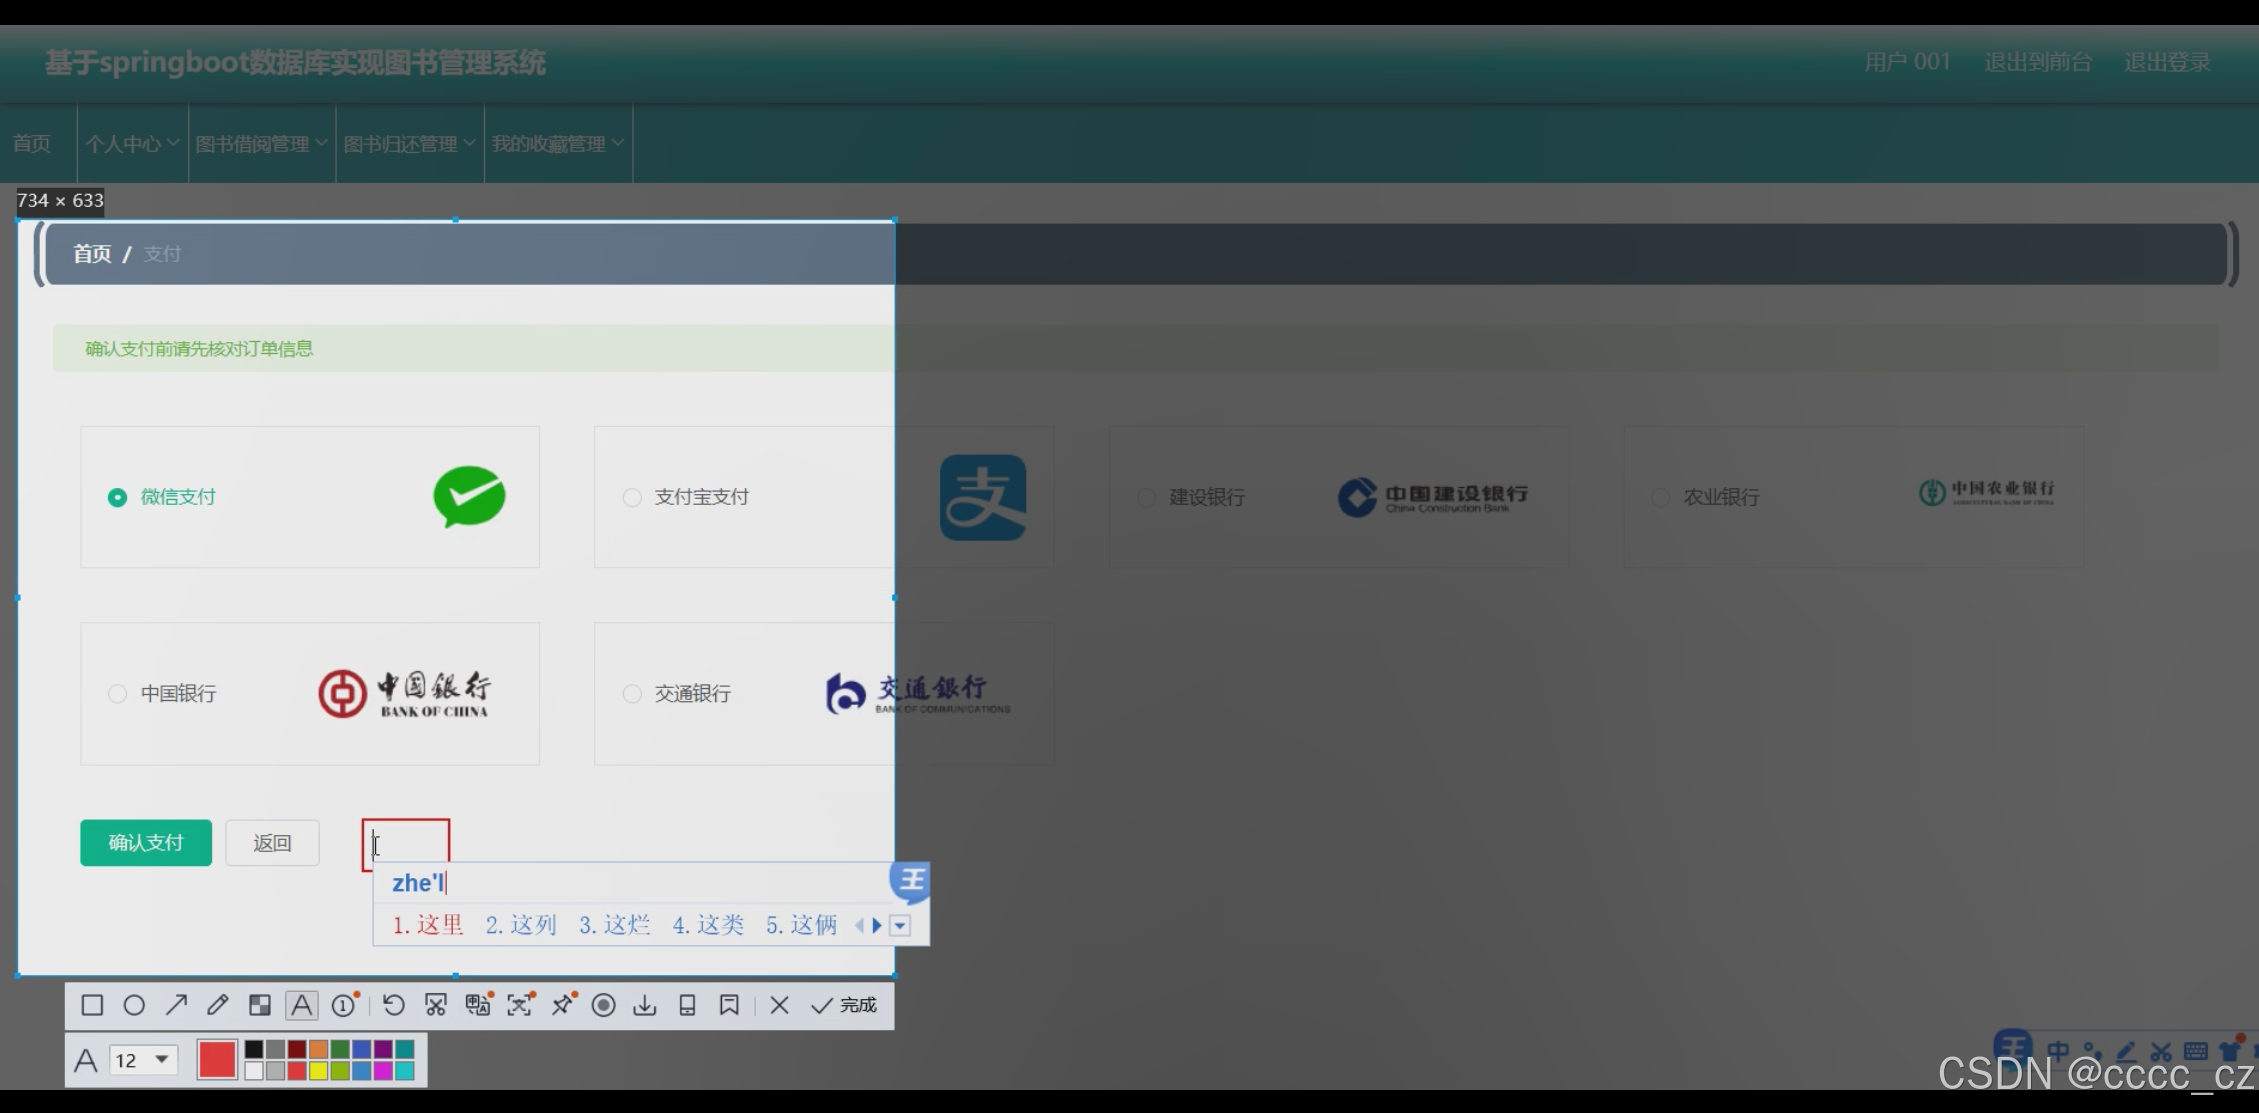Click the 确认支付 button
Image resolution: width=2259 pixels, height=1113 pixels.
[x=146, y=843]
